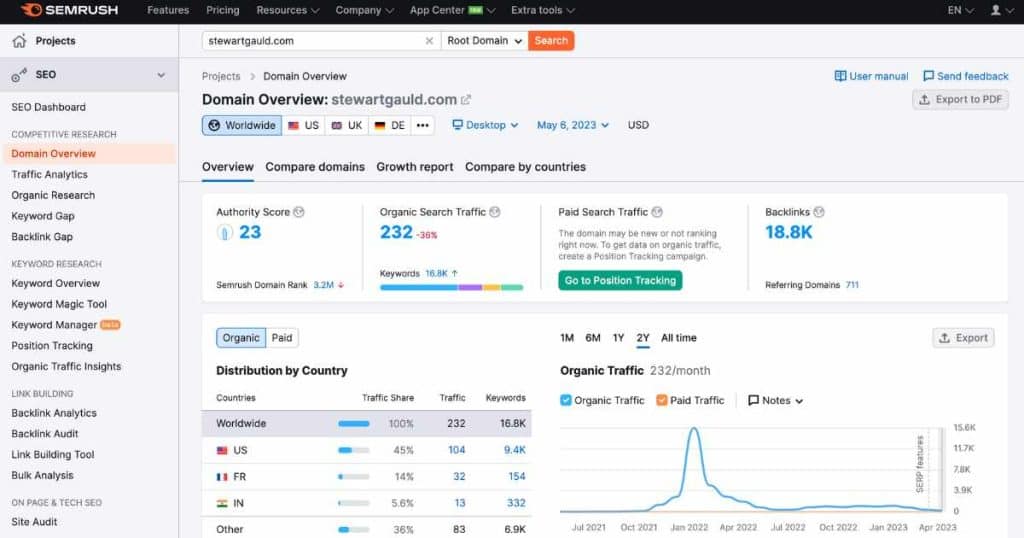Open external link icon beside stewartgauld.com
The width and height of the screenshot is (1024, 538).
click(466, 100)
